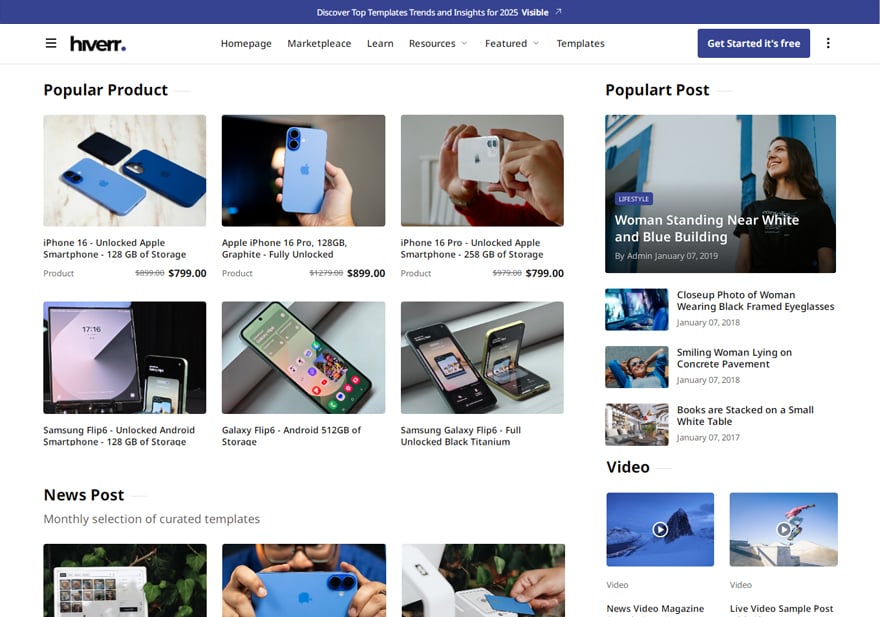
Task: Click the arrow icon in top banner
Action: point(558,12)
